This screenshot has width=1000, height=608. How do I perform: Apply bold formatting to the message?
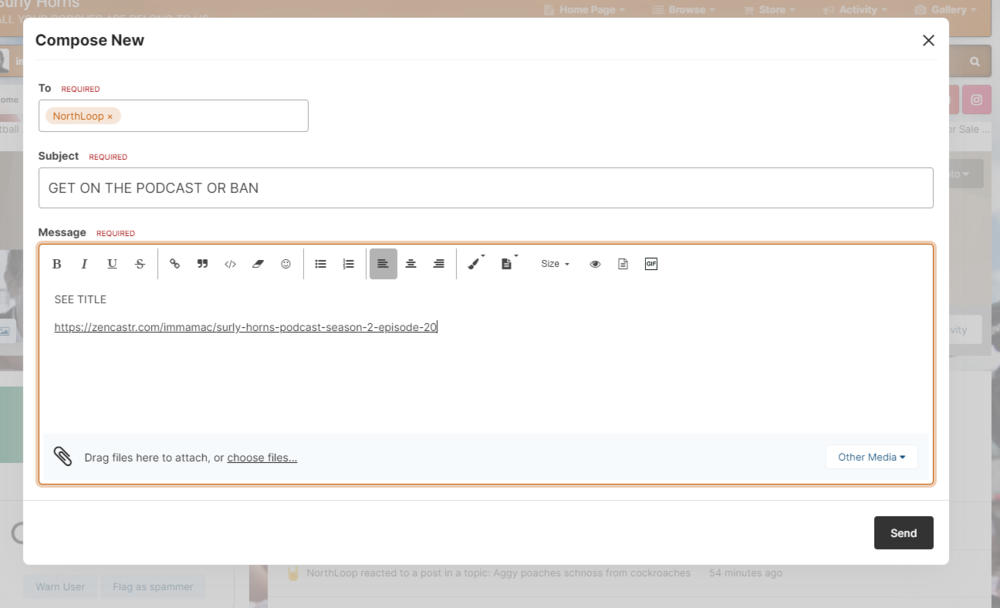(x=56, y=263)
